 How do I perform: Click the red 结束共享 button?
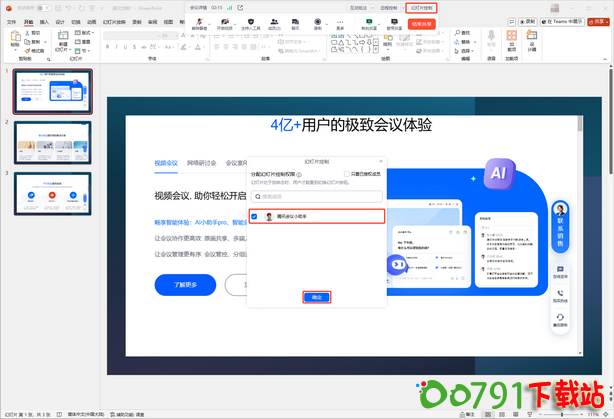point(422,24)
